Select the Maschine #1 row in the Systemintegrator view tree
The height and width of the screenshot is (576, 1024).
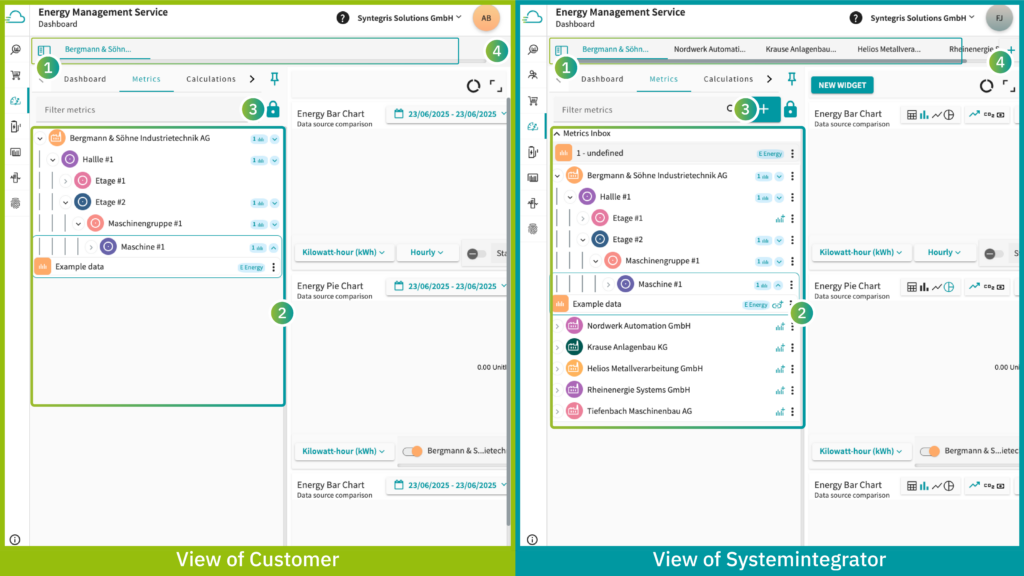[x=677, y=285]
